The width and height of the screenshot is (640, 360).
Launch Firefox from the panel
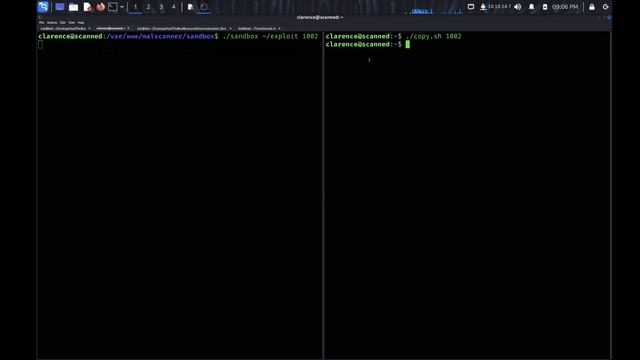tap(100, 7)
